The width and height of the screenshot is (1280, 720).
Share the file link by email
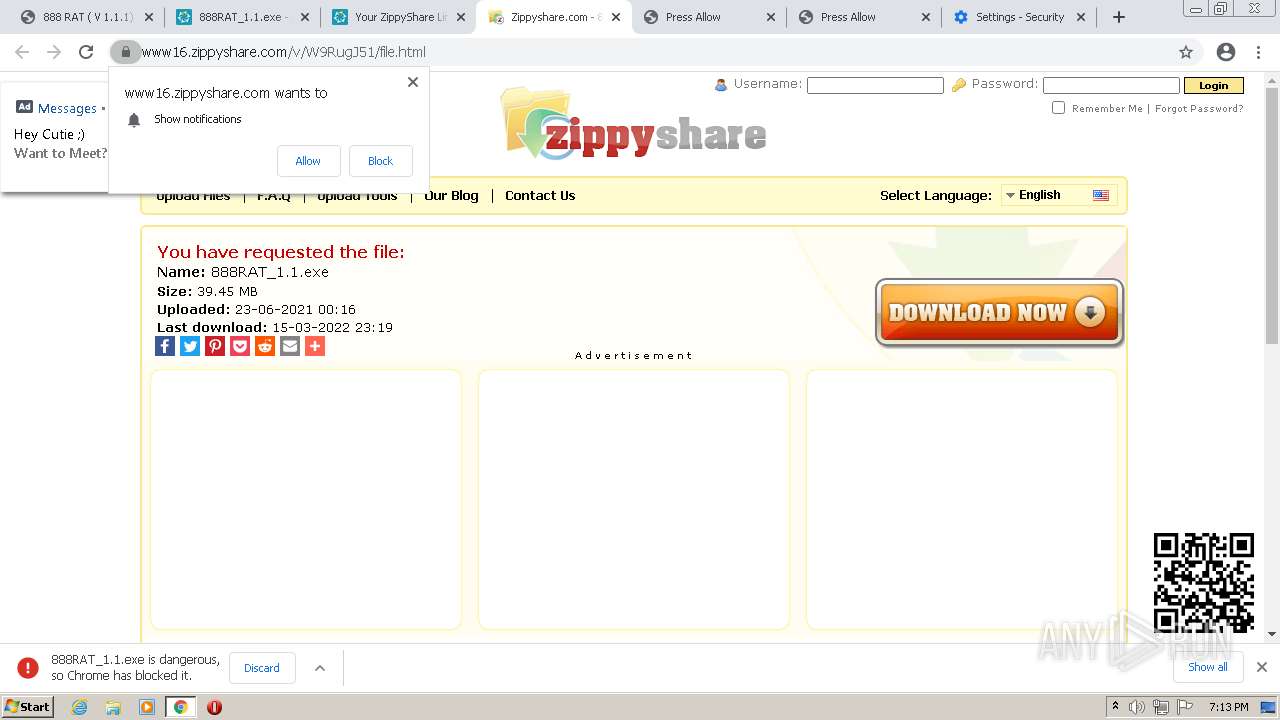click(x=290, y=346)
